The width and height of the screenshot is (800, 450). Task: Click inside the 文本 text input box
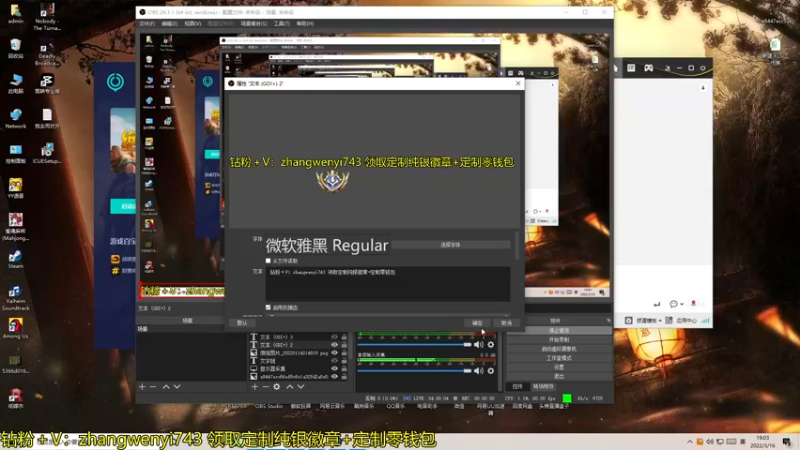click(x=388, y=284)
